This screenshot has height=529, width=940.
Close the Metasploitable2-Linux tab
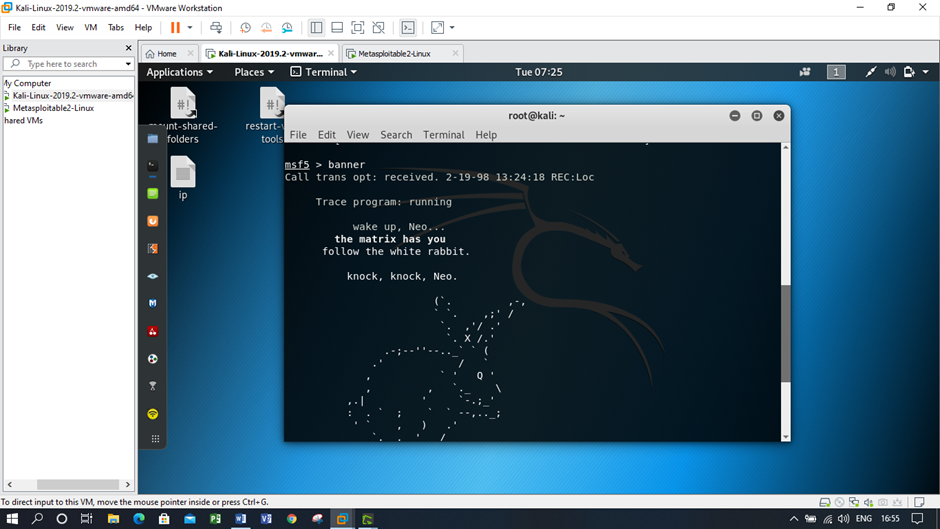455,53
